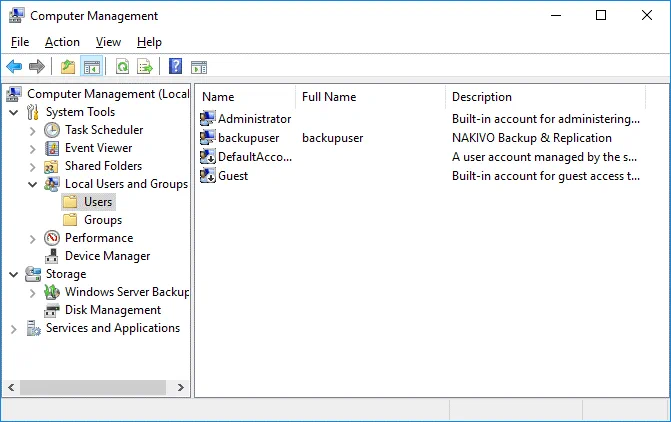
Task: Select Event Viewer in System Tools
Action: 98,148
